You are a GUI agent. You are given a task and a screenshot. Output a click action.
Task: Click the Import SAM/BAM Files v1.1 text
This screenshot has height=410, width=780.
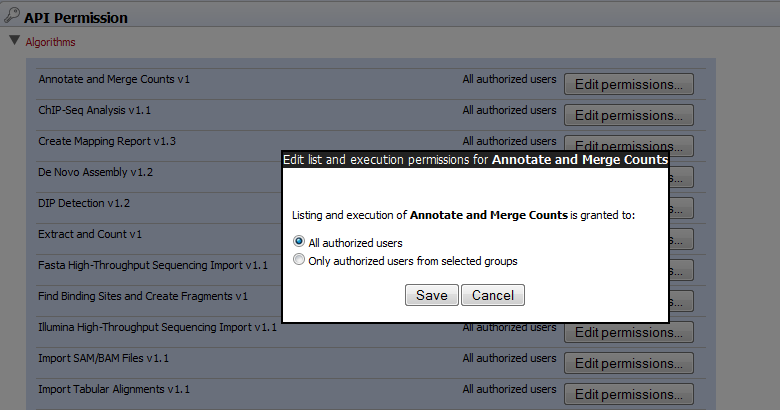[x=103, y=358]
